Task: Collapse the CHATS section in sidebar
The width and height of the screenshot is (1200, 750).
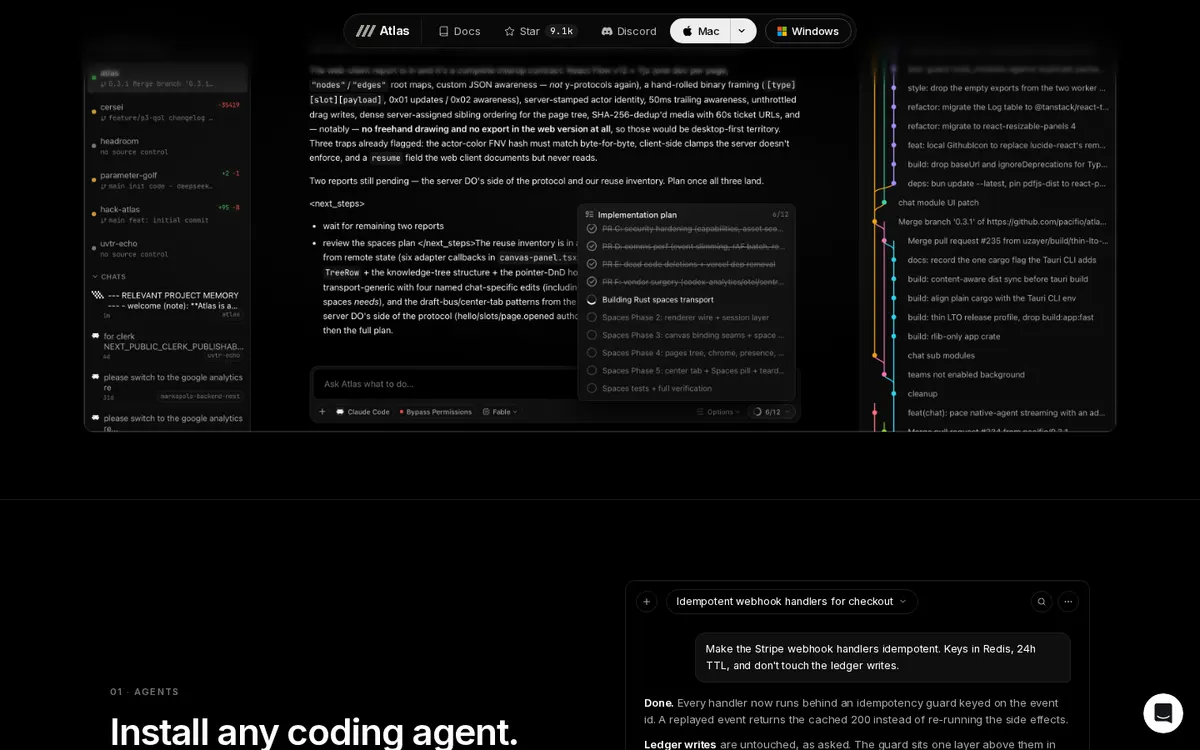Action: (109, 276)
